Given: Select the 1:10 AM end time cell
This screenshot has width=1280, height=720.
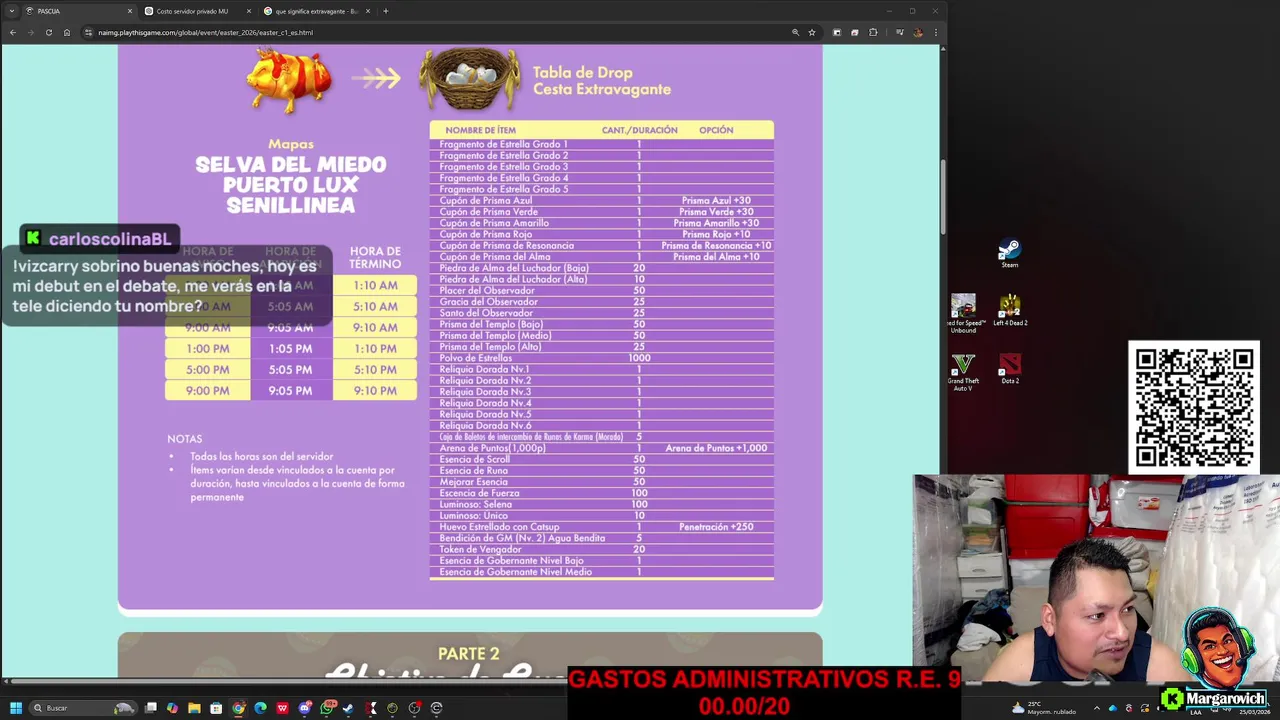Looking at the screenshot, I should (375, 285).
